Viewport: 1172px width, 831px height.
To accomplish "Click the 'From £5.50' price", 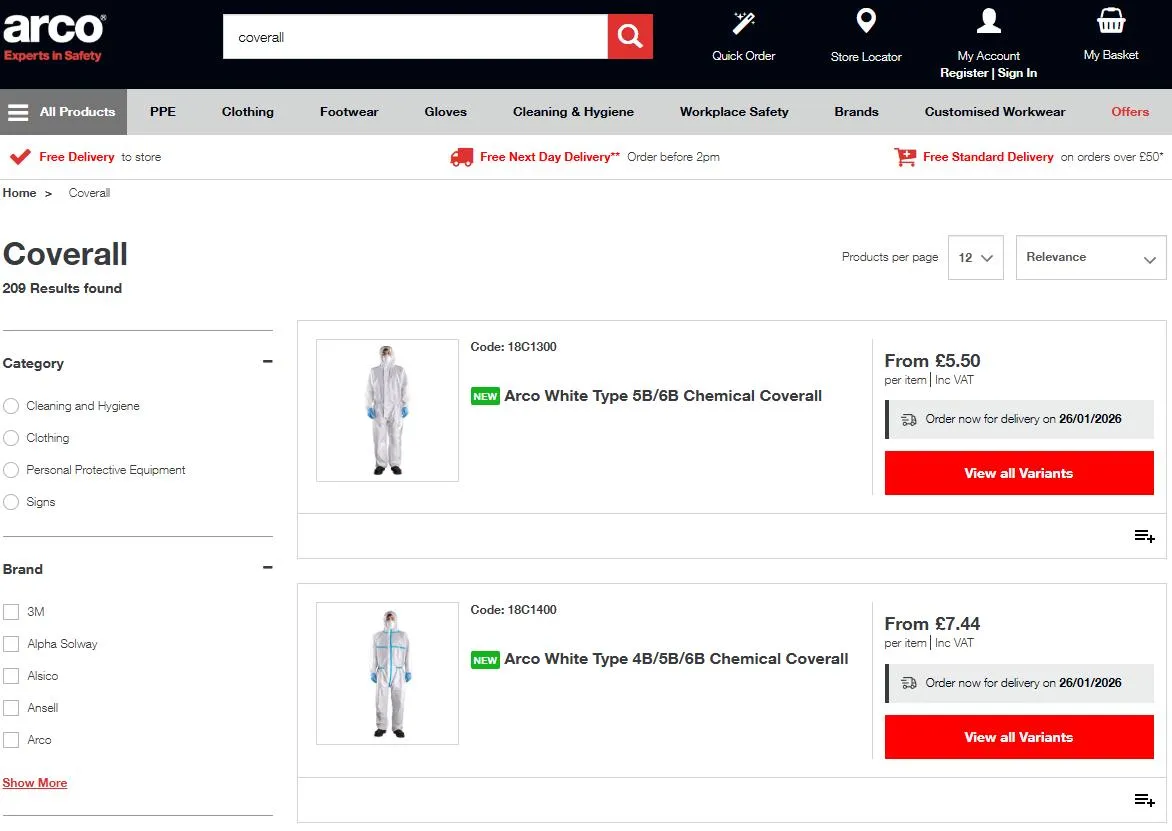I will click(932, 361).
